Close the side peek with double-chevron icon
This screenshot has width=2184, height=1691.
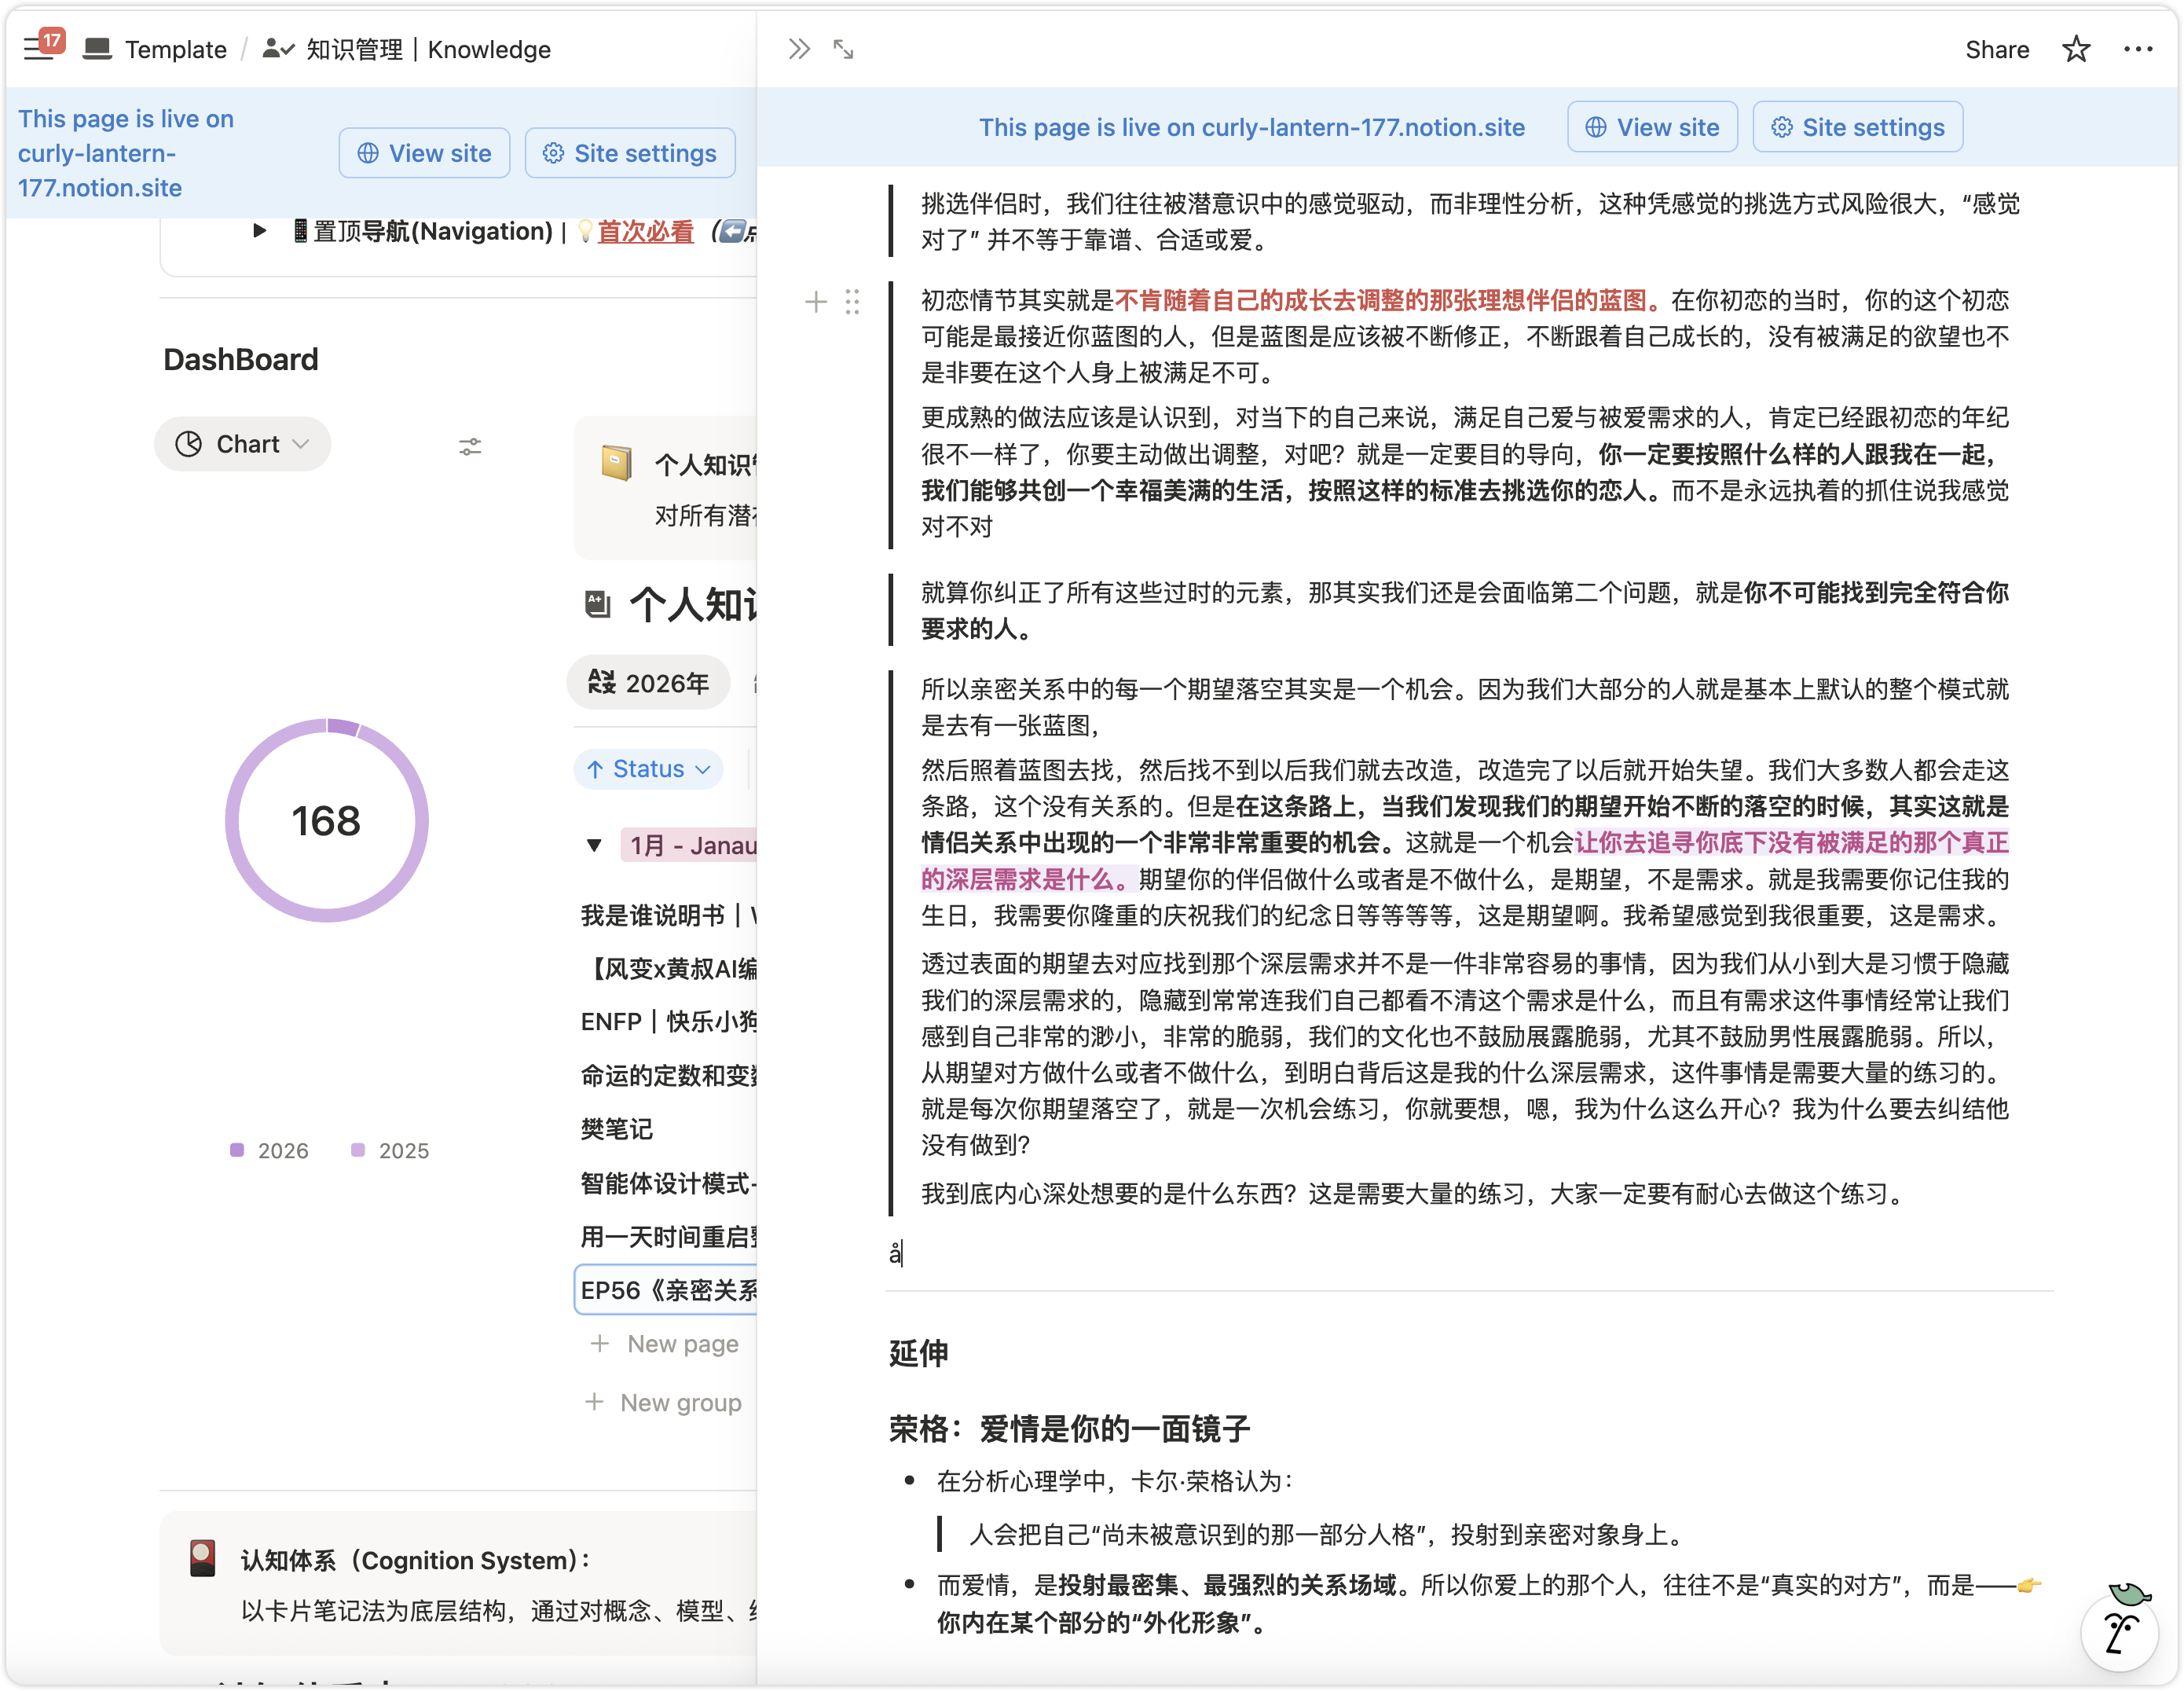798,49
